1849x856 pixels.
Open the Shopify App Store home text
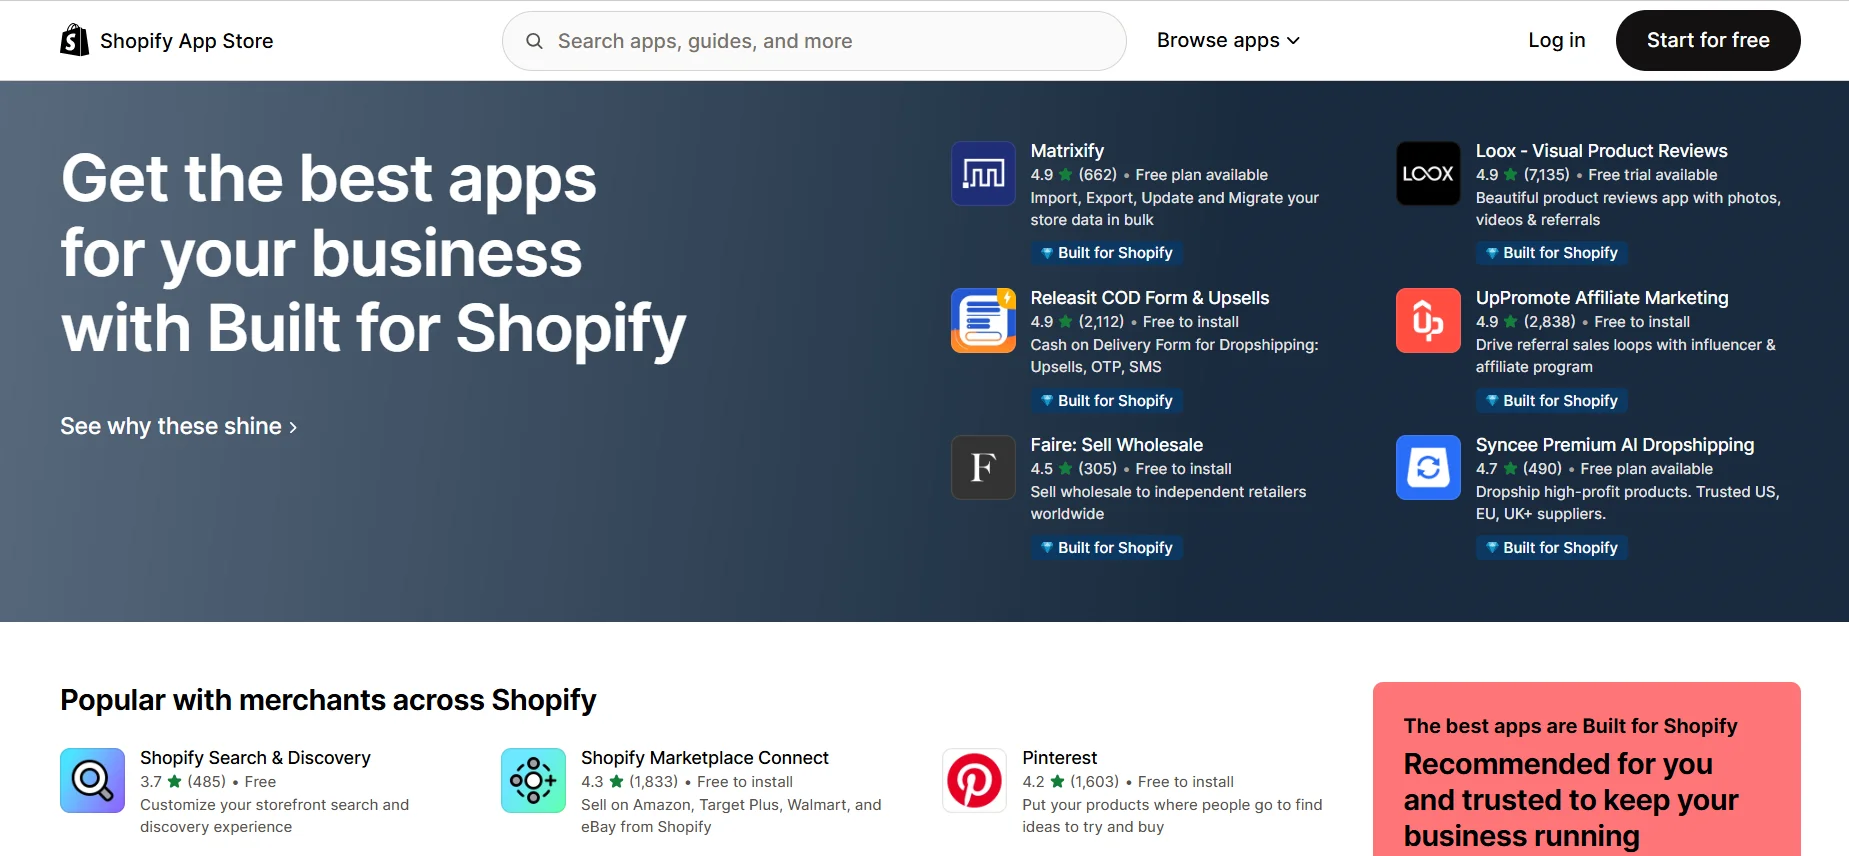186,41
